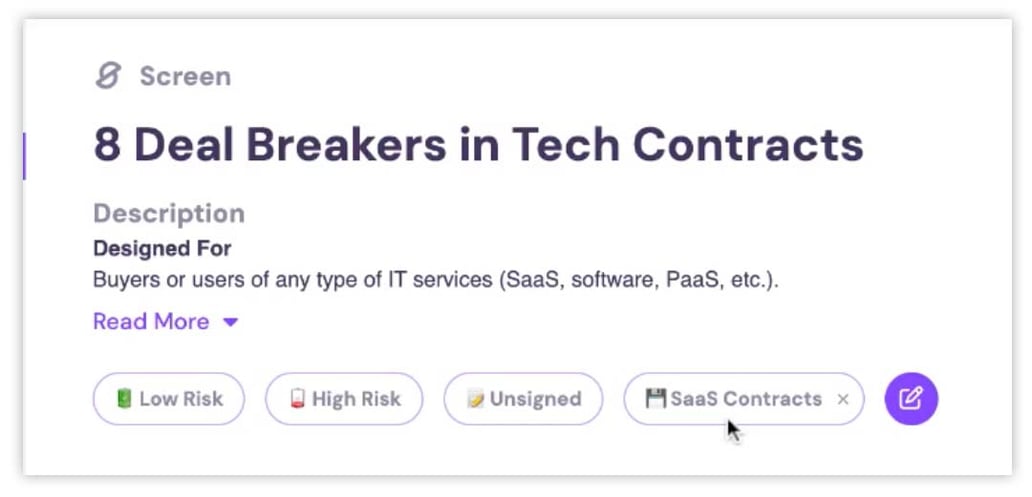This screenshot has height=497, width=1032.
Task: Open the Read More link text
Action: coord(151,322)
